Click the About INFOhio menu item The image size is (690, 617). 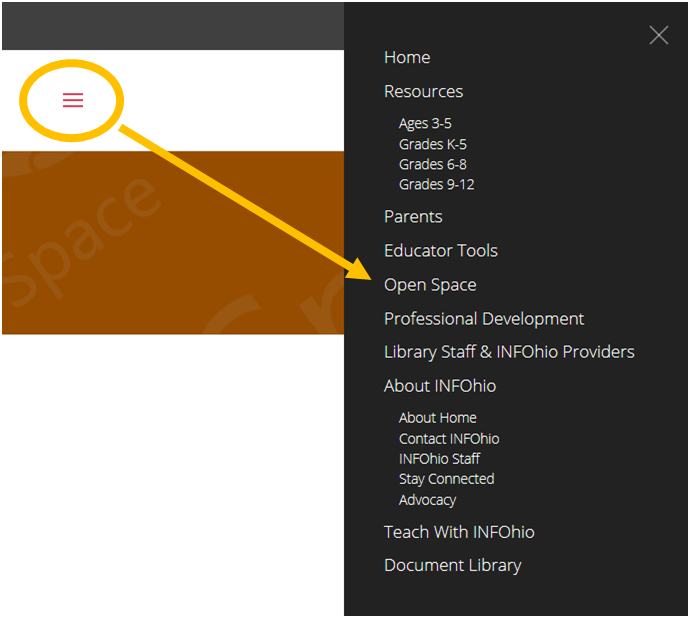click(x=440, y=386)
